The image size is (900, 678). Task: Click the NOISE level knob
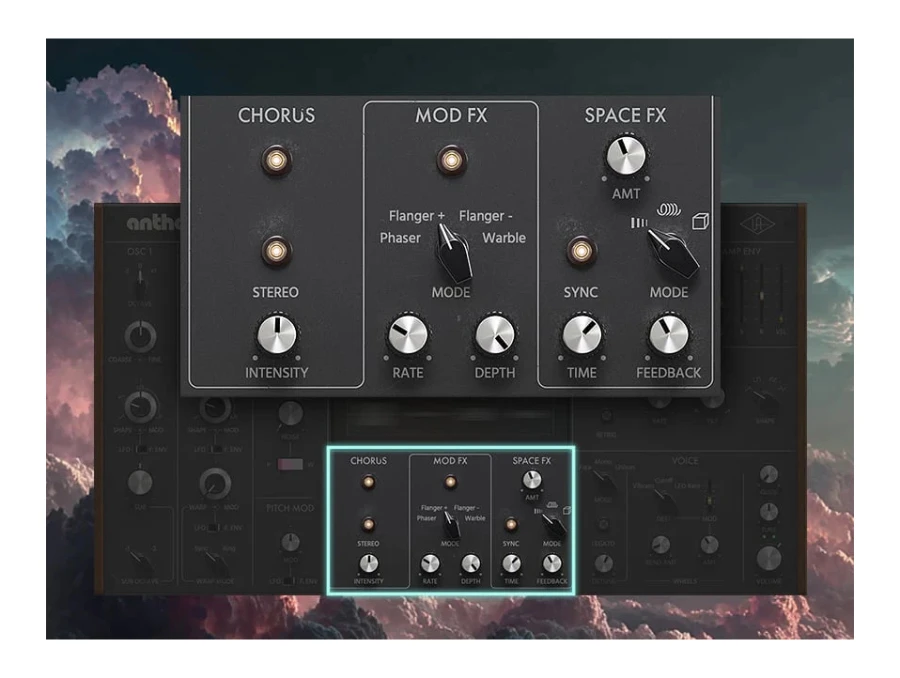click(x=290, y=413)
